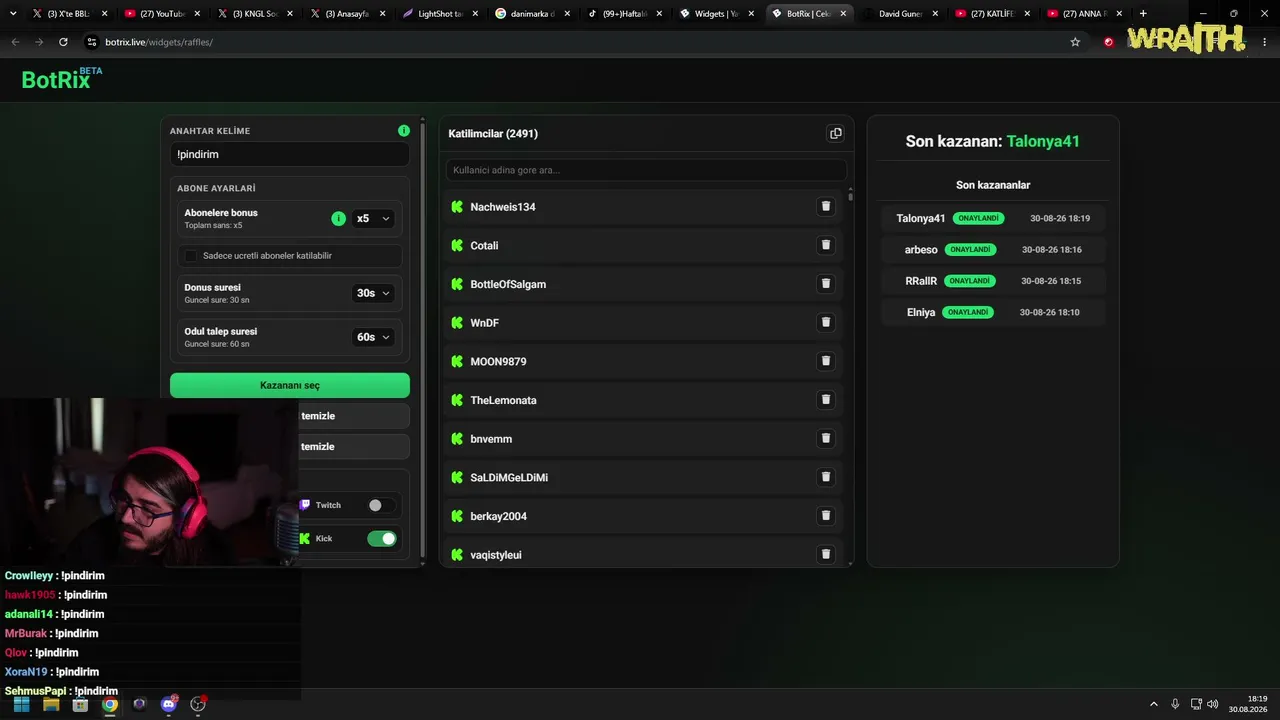Viewport: 1280px width, 720px height.
Task: Select winner entry RRallR in recent winners
Action: pos(993,281)
